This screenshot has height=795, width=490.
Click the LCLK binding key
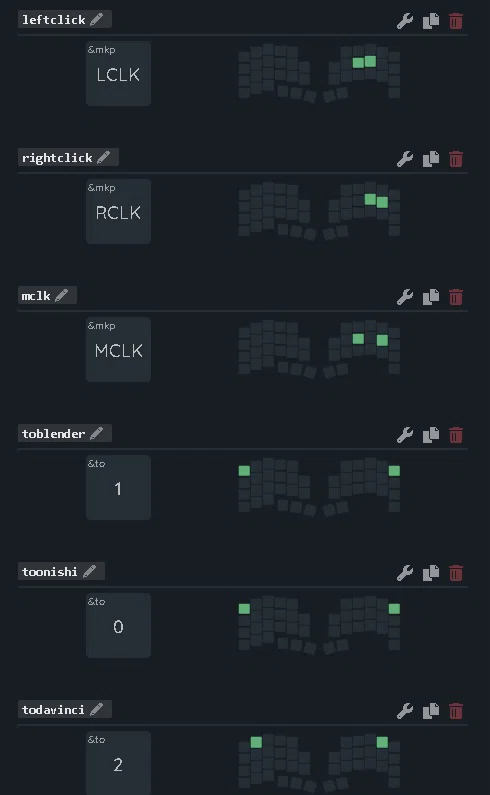pos(118,74)
